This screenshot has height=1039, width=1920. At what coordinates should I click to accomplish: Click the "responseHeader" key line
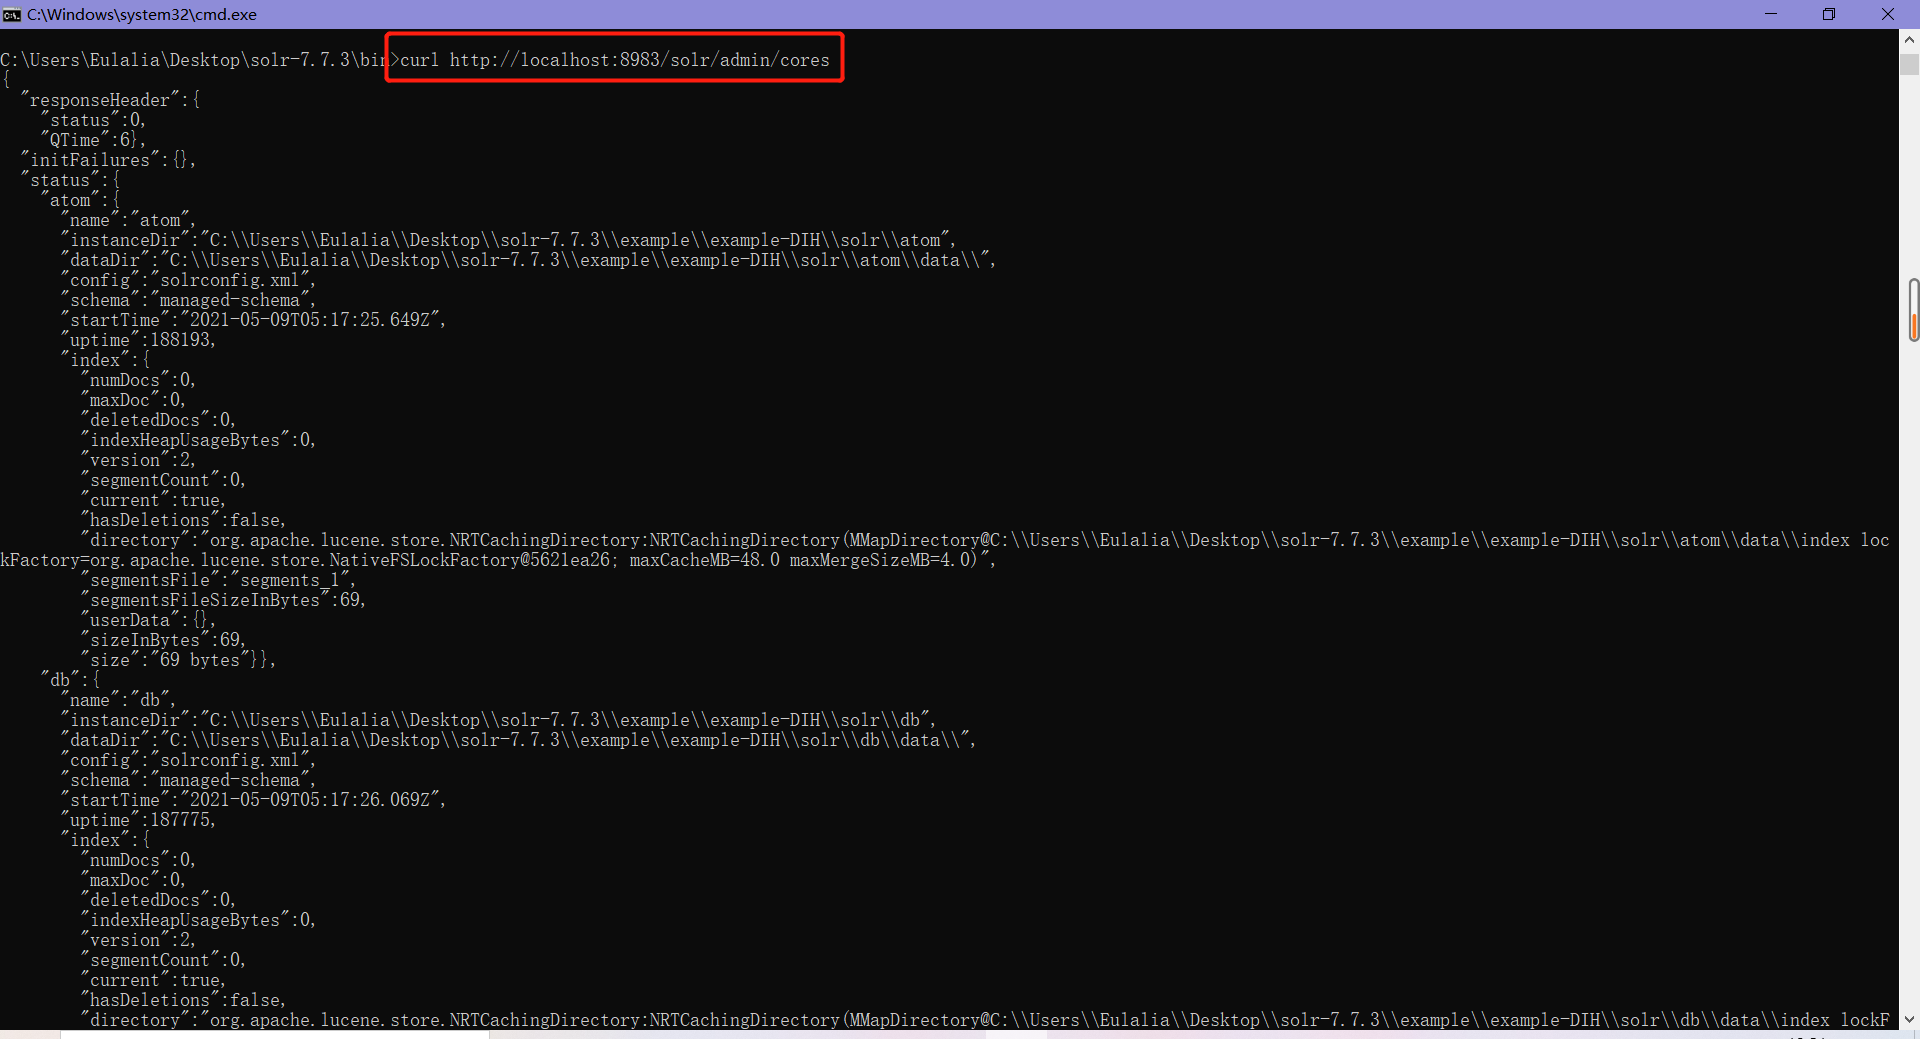[x=110, y=100]
